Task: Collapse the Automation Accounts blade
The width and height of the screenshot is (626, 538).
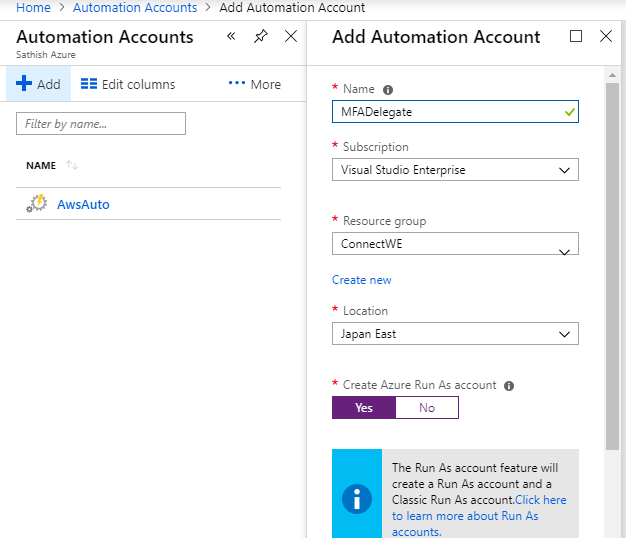Action: point(231,37)
